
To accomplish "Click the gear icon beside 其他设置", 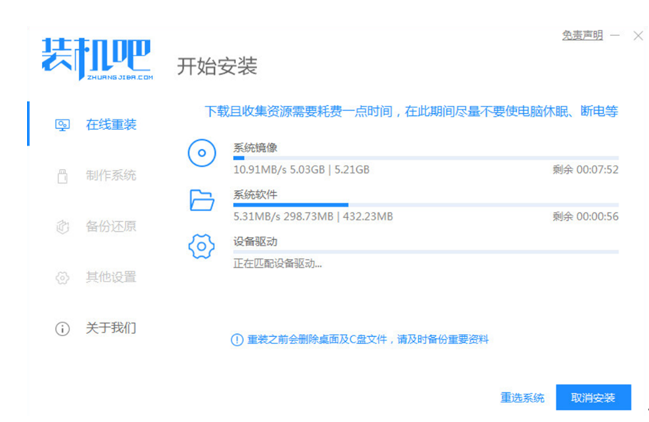I will pyautogui.click(x=62, y=278).
